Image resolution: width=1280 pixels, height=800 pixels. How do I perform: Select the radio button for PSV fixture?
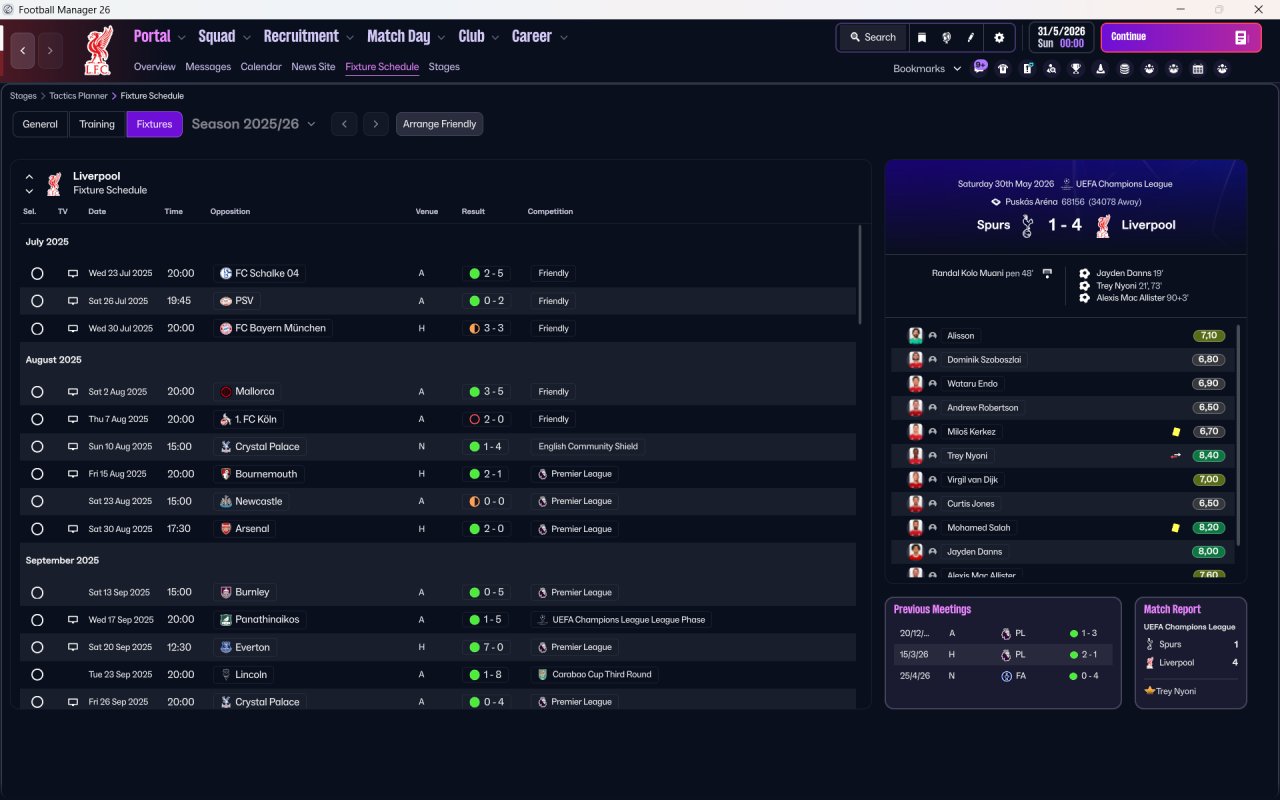37,301
